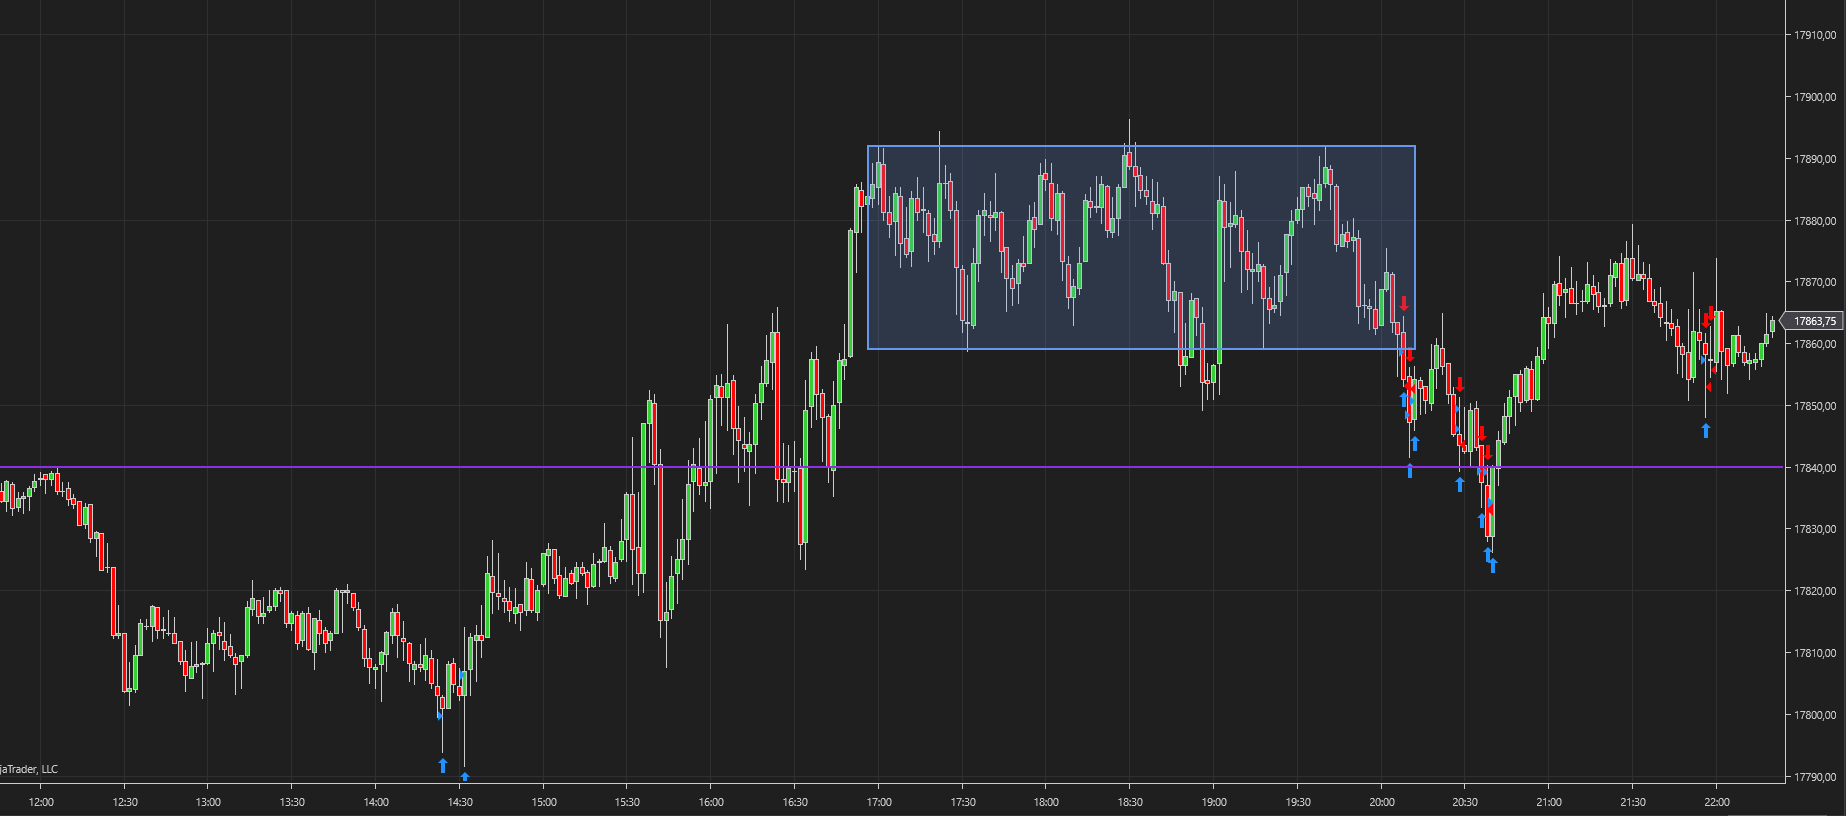Viewport: 1846px width, 816px height.
Task: Click the blue up arrow below the 22:00 candles
Action: point(1706,430)
